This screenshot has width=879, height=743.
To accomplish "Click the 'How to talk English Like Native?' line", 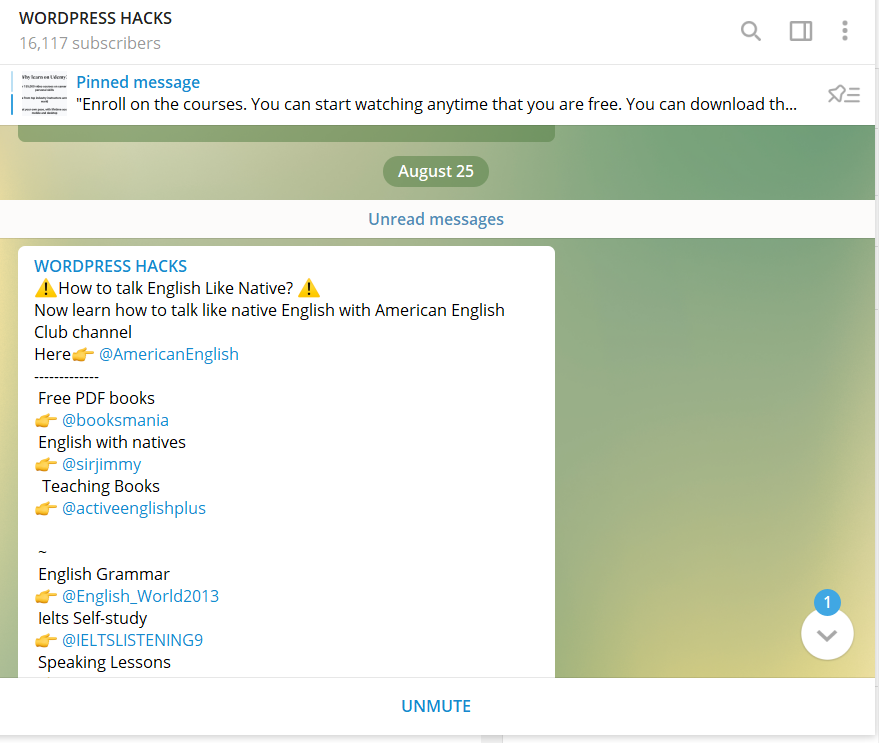I will tap(176, 288).
